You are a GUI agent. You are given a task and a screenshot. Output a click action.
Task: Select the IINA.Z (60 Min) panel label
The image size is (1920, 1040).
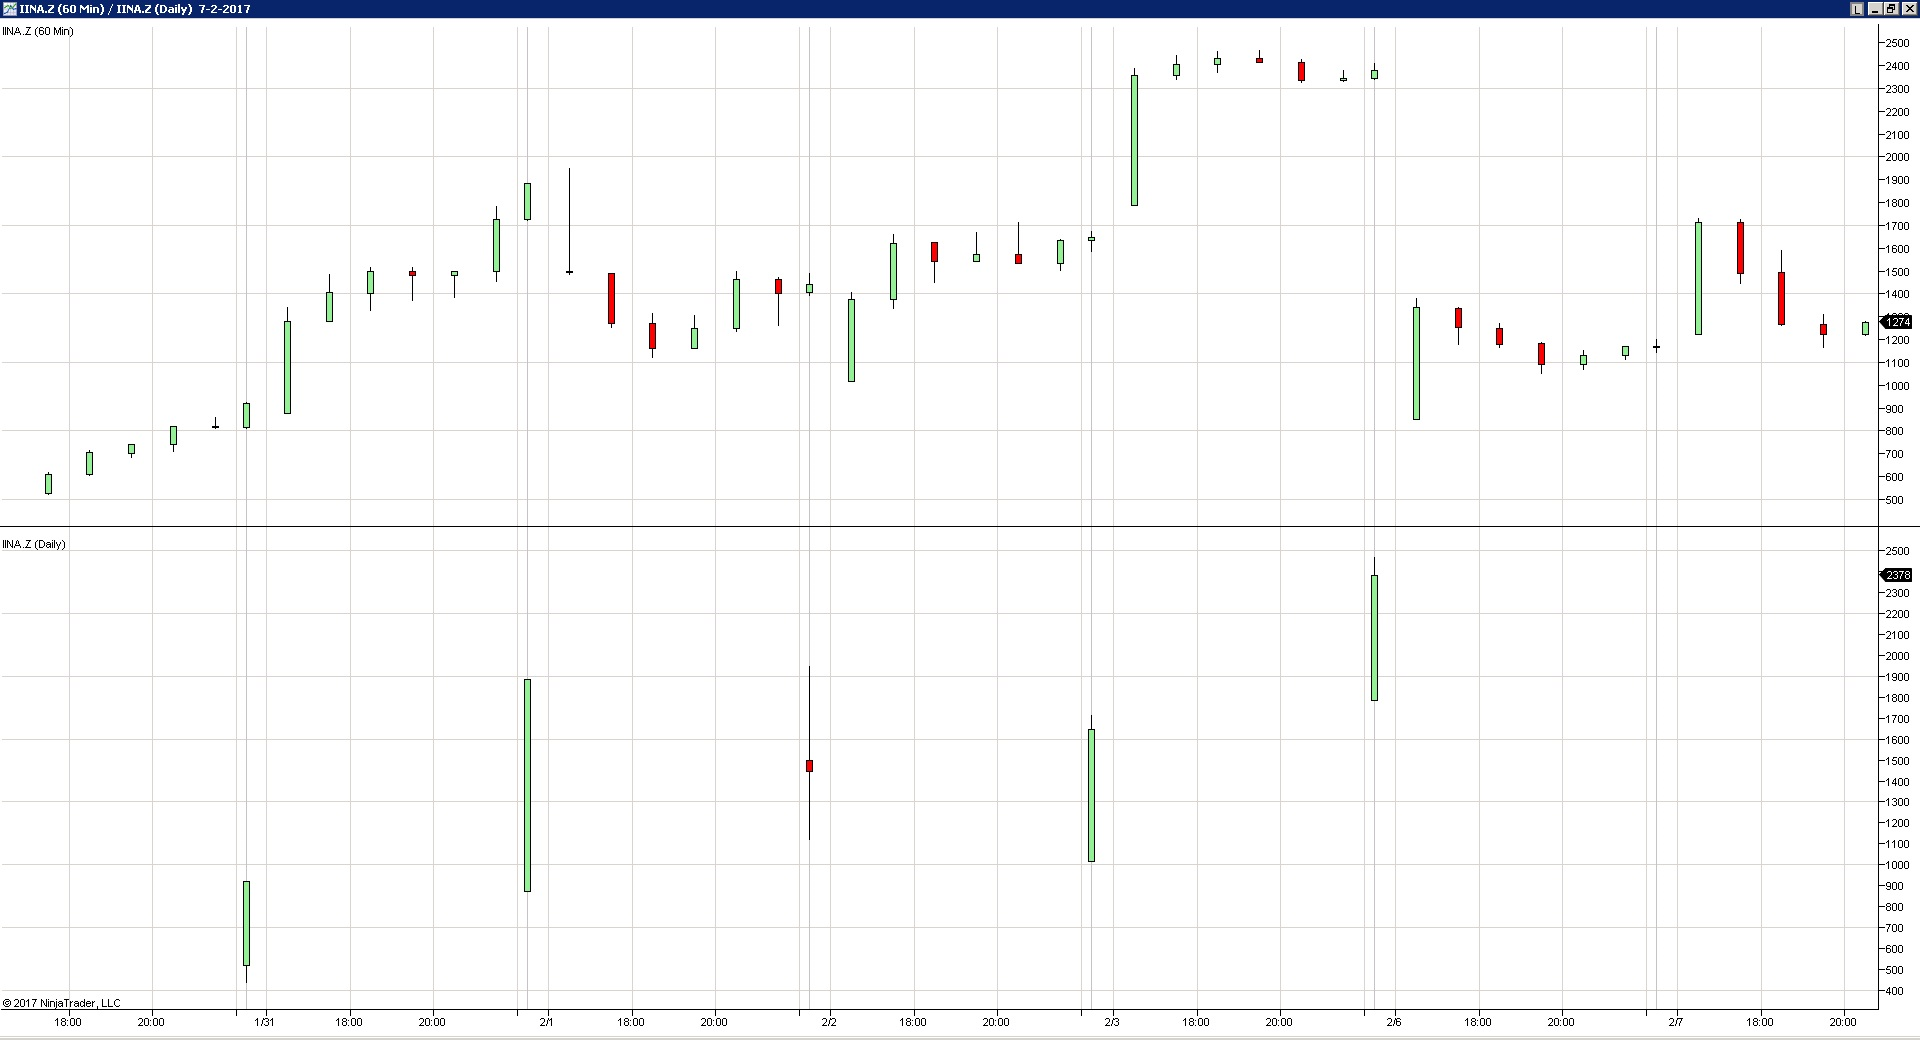pos(38,31)
